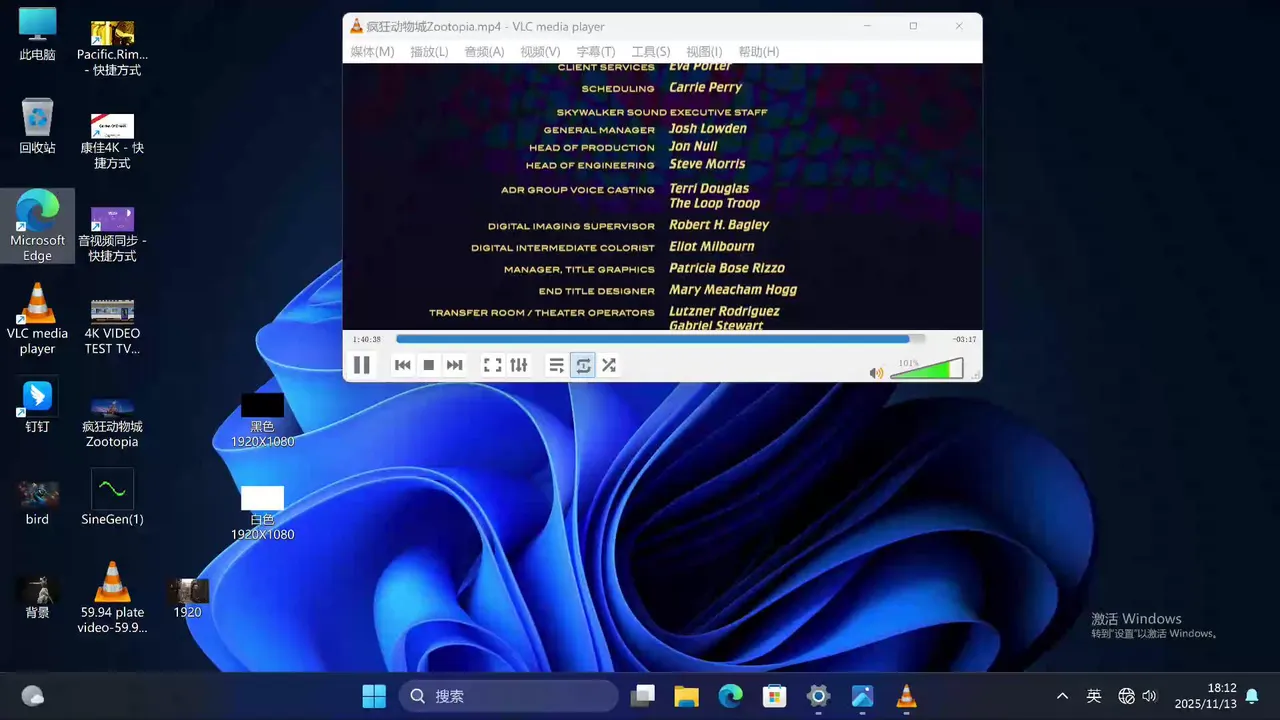Viewport: 1280px width, 720px height.
Task: Select the 康佳4K shortcut on desktop
Action: tap(112, 141)
